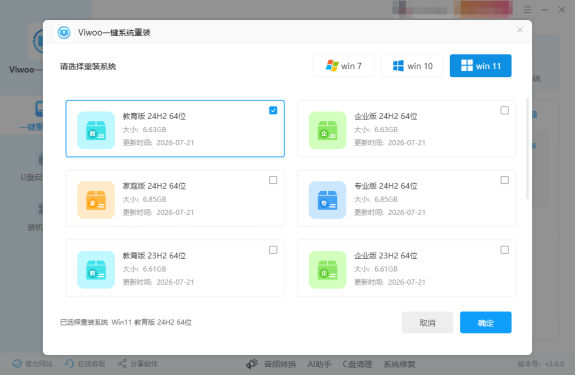Click 分享软件 in main window footer
Image resolution: width=576 pixels, height=376 pixels.
138,364
